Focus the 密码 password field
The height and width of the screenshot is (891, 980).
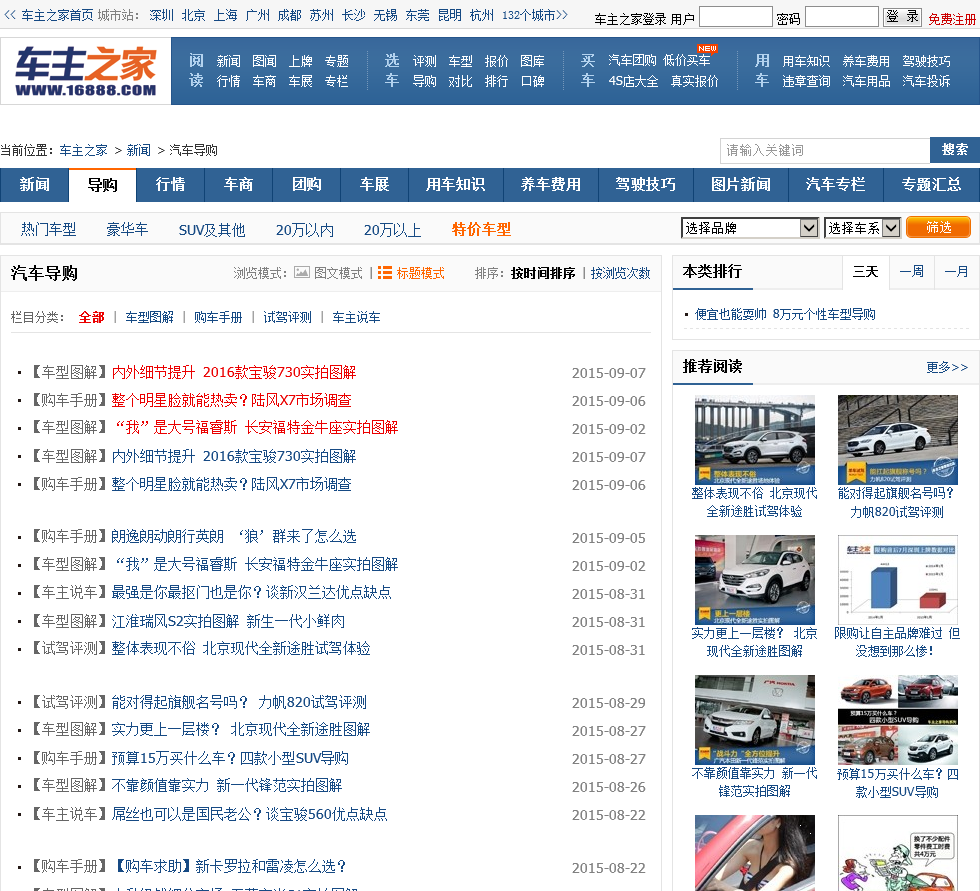click(842, 17)
